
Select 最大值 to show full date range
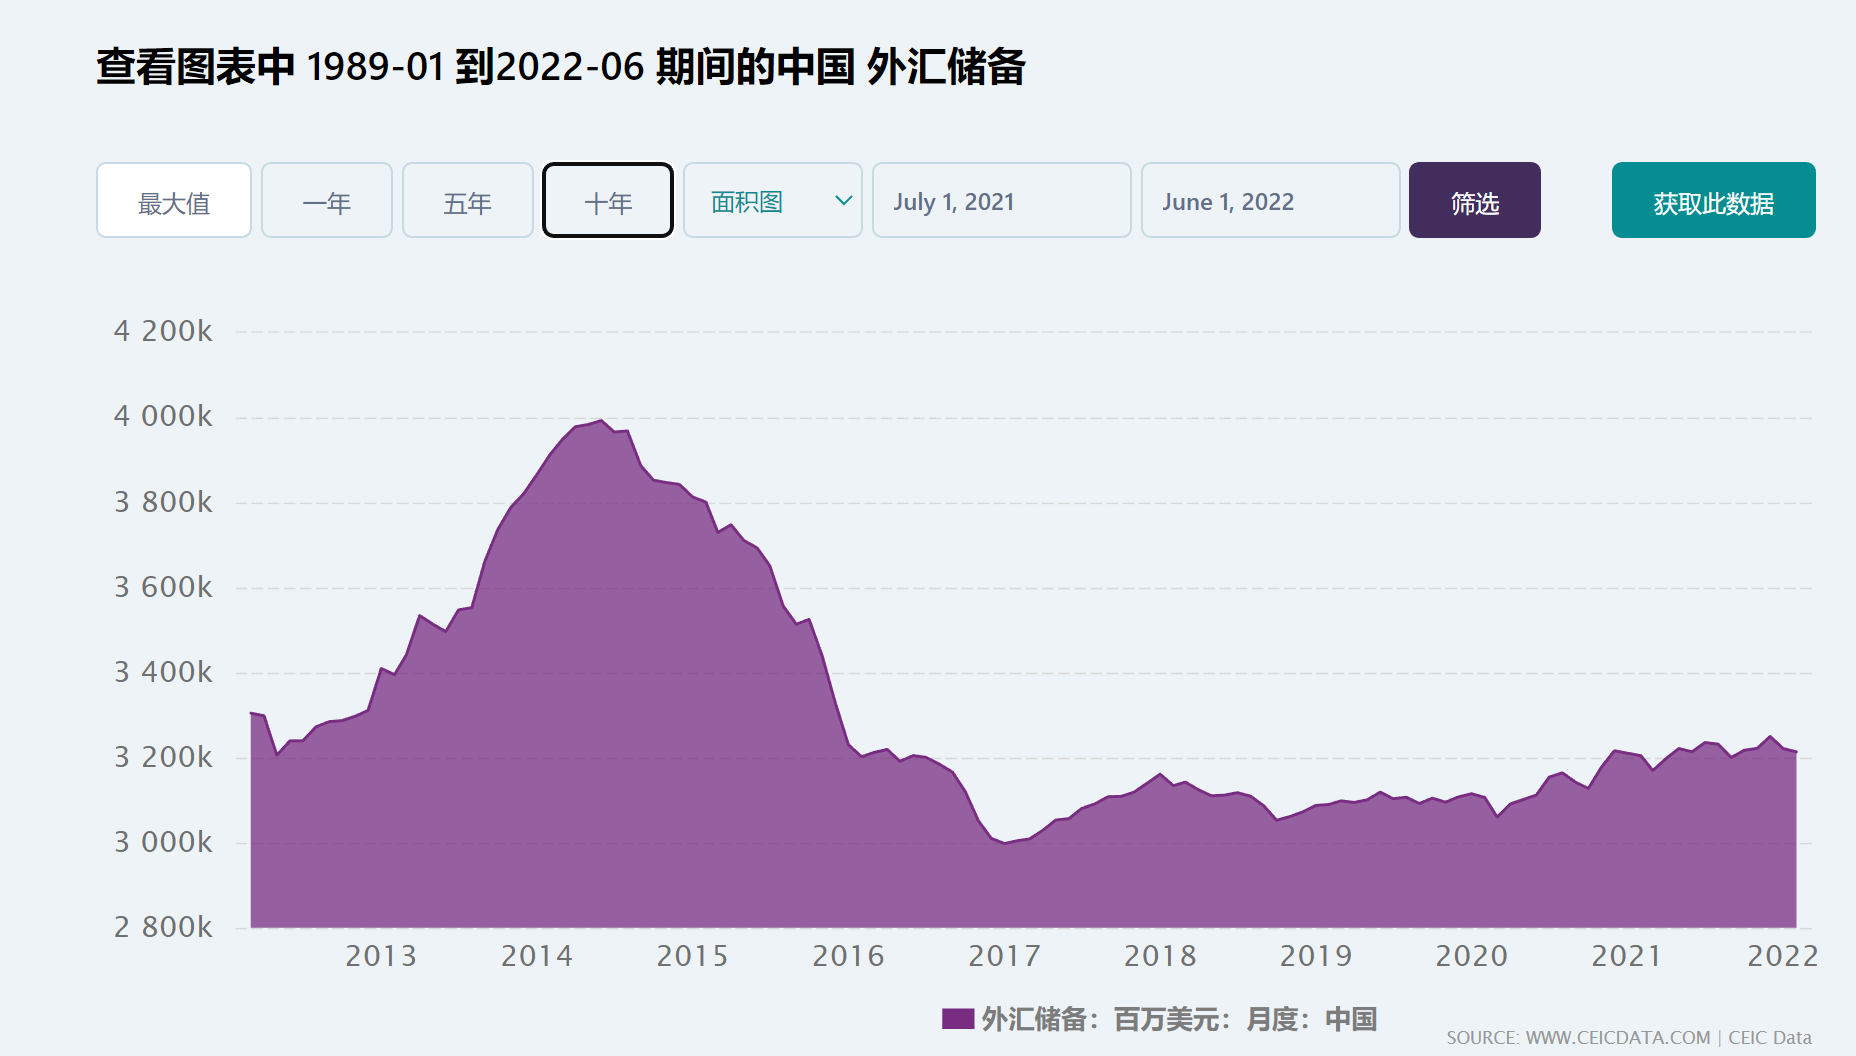(173, 201)
